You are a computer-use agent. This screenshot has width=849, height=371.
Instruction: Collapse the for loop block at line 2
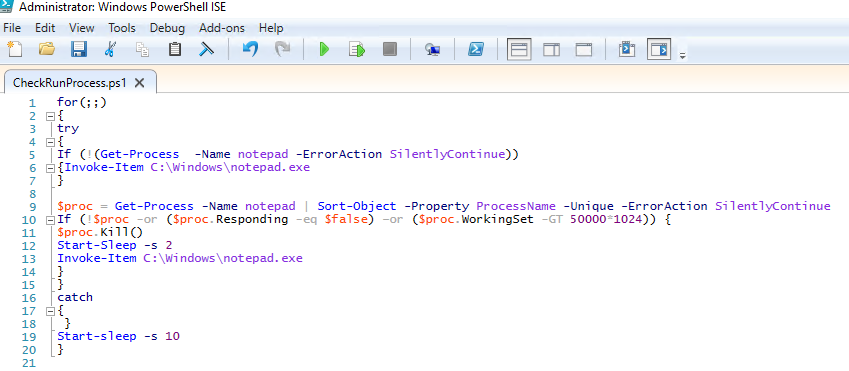pyautogui.click(x=50, y=116)
